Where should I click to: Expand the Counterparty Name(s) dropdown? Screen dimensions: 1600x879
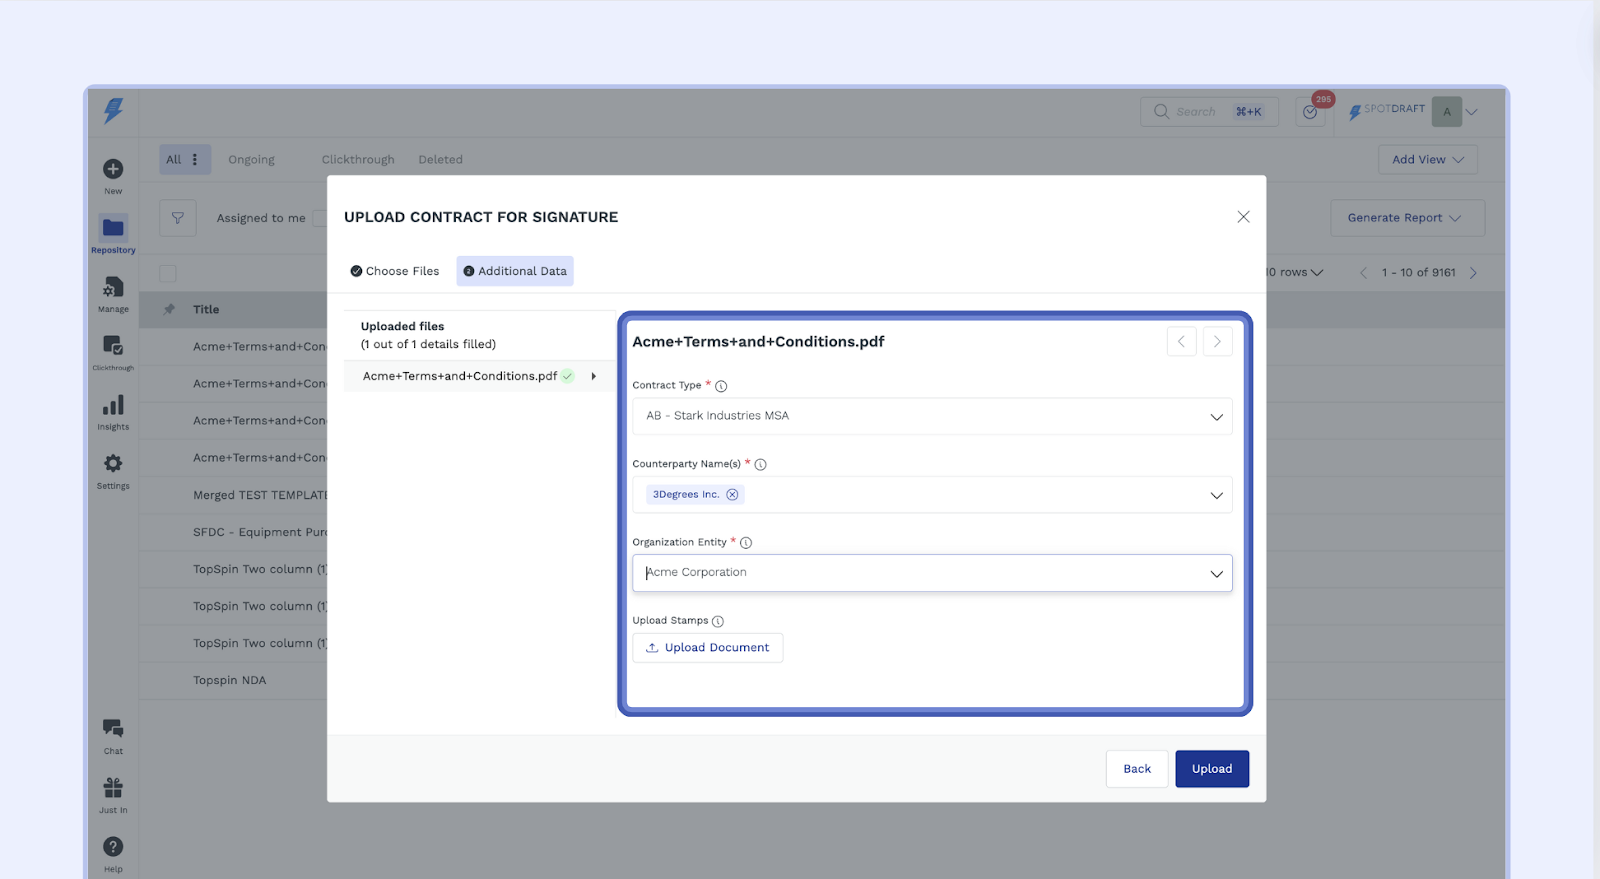tap(1216, 495)
